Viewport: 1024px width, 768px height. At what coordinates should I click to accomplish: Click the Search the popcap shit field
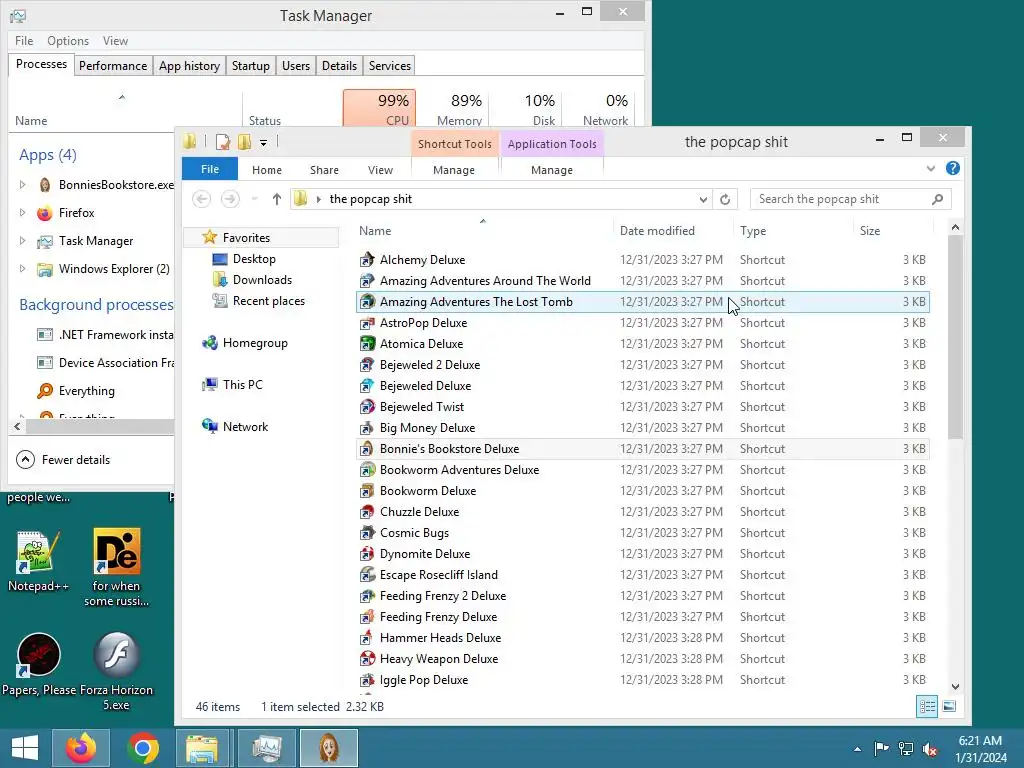(x=850, y=199)
